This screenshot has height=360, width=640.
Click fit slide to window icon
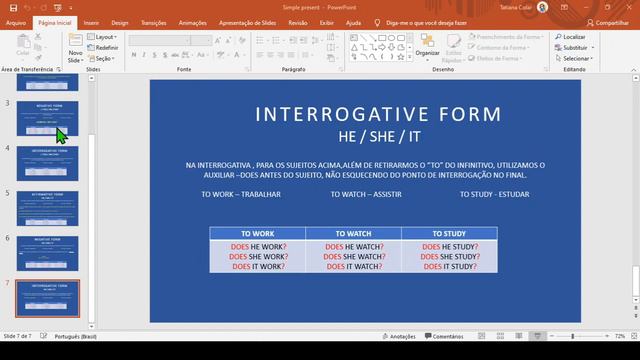click(x=634, y=336)
